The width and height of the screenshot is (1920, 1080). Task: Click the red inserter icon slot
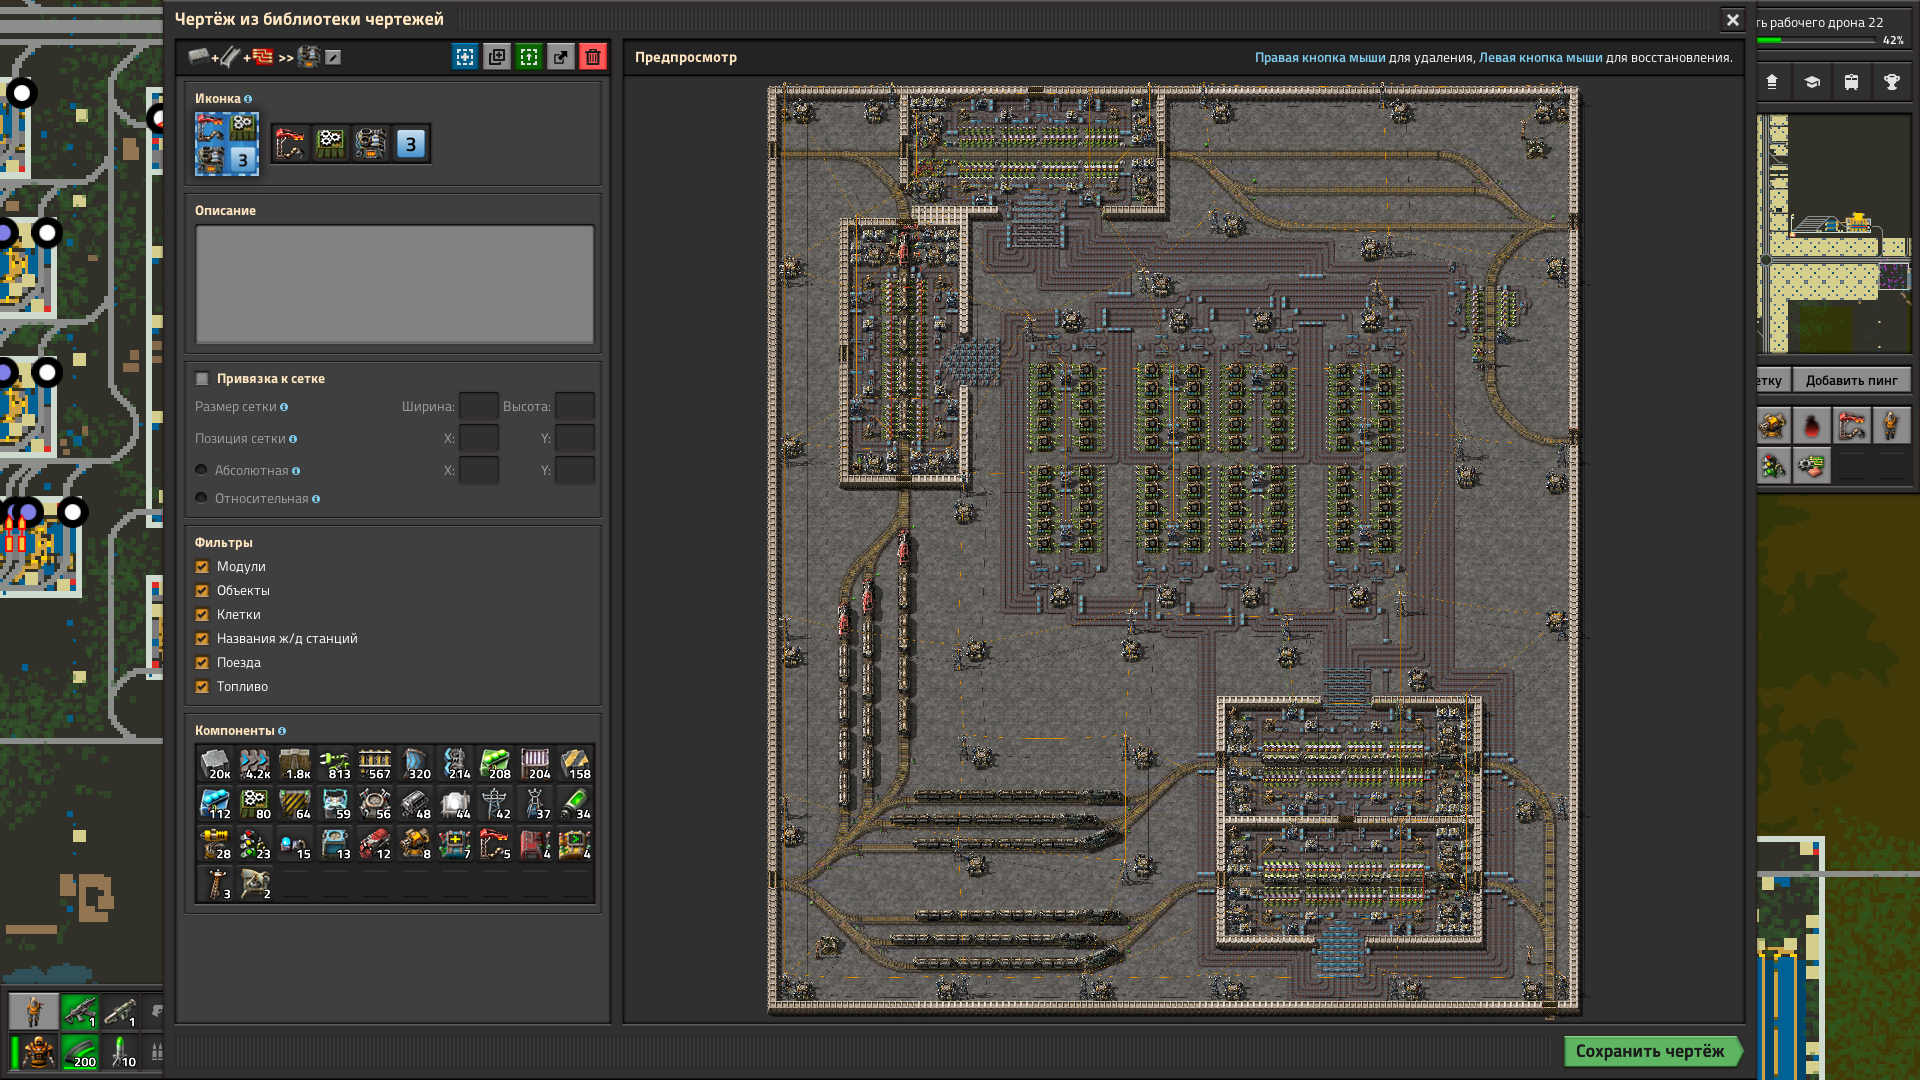coord(291,144)
